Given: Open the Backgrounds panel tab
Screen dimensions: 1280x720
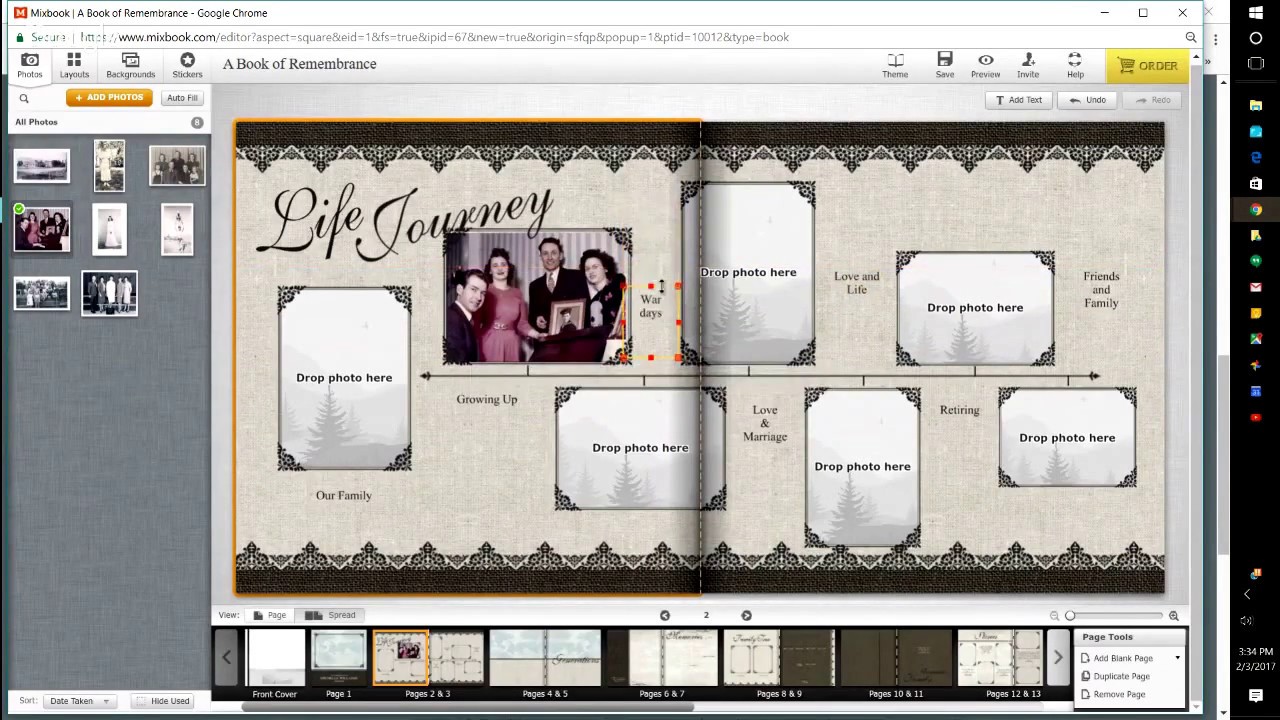Looking at the screenshot, I should (130, 66).
